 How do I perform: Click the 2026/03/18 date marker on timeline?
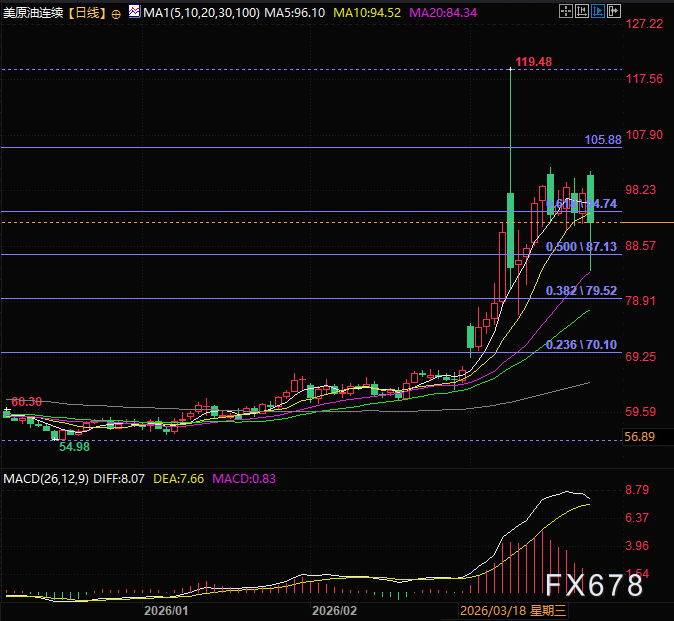pos(513,610)
